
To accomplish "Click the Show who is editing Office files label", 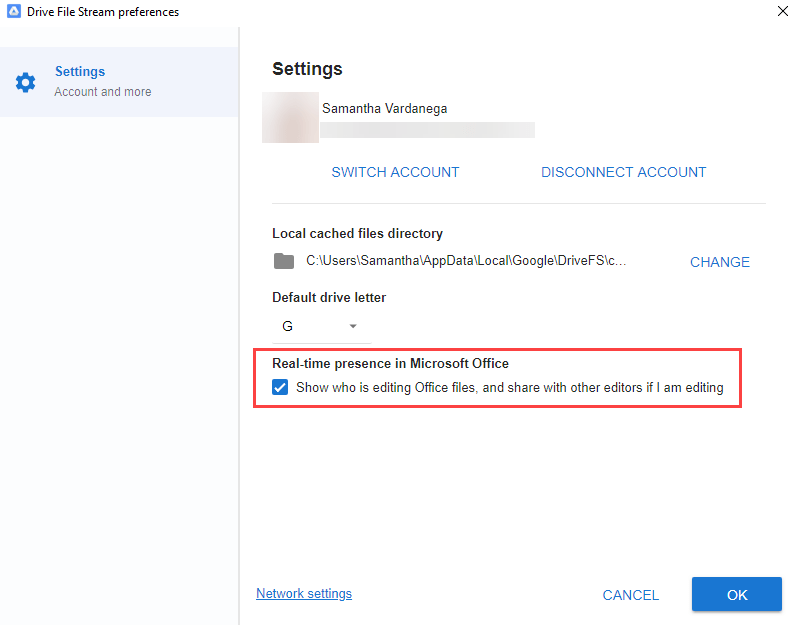I will [x=510, y=388].
